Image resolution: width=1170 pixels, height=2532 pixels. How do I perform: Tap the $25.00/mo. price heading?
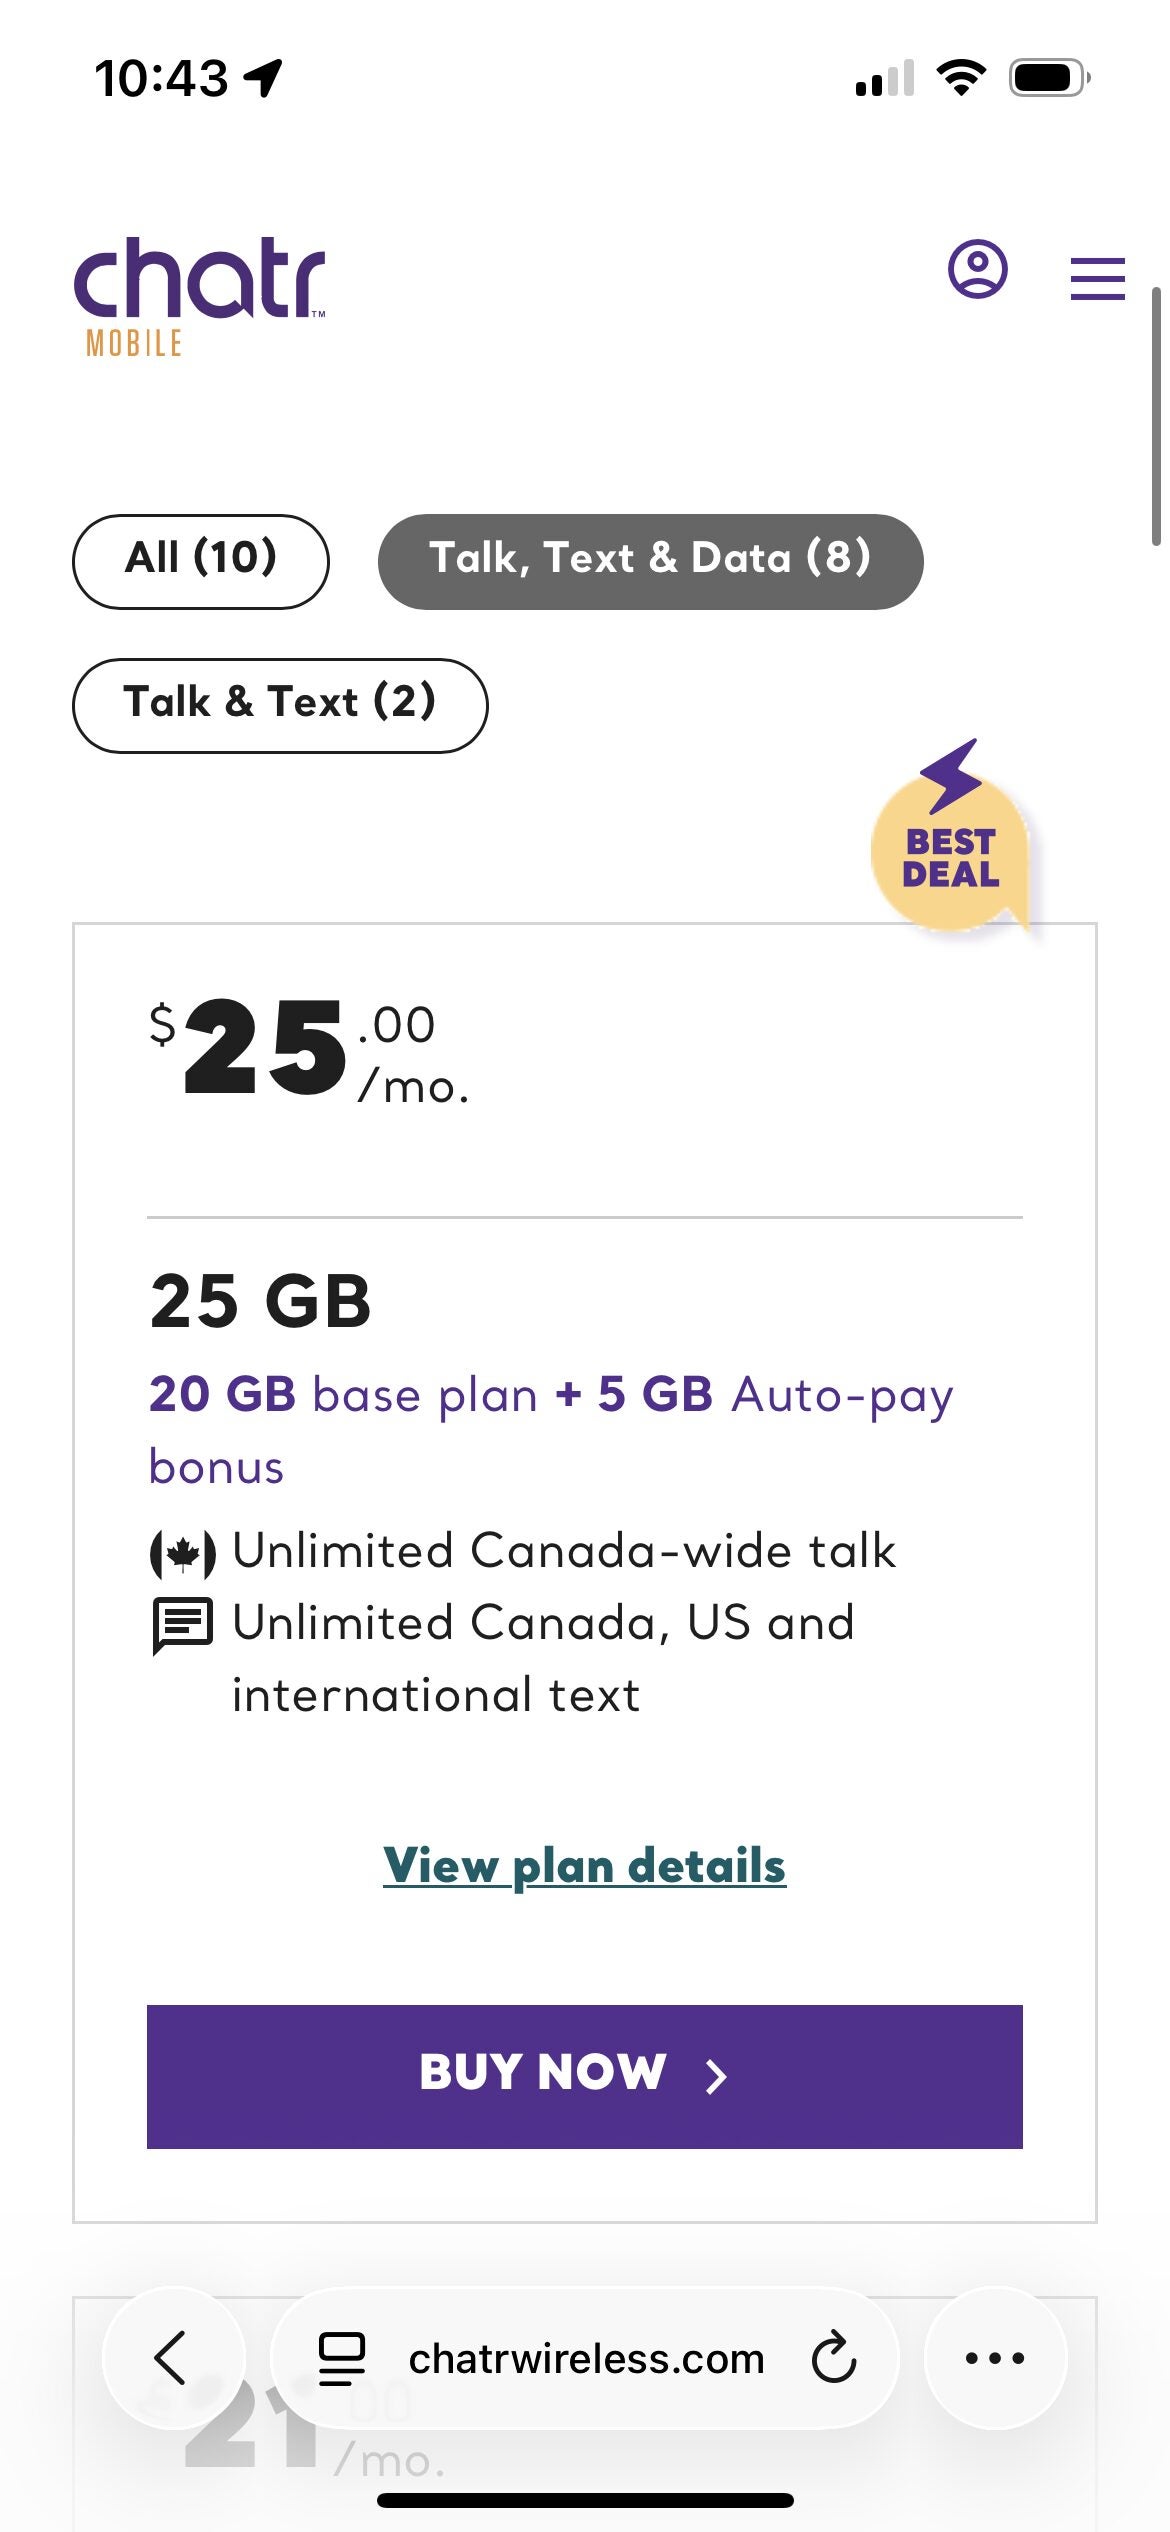(309, 1050)
